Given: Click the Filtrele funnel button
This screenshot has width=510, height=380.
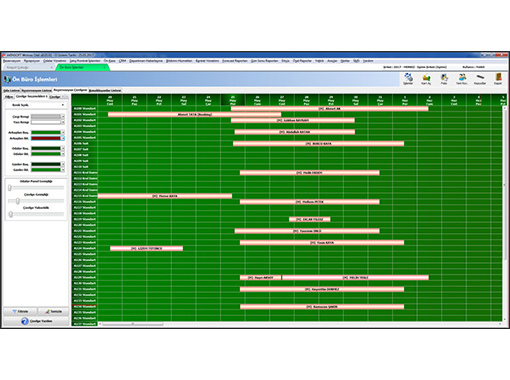Looking at the screenshot, I should coord(20,311).
